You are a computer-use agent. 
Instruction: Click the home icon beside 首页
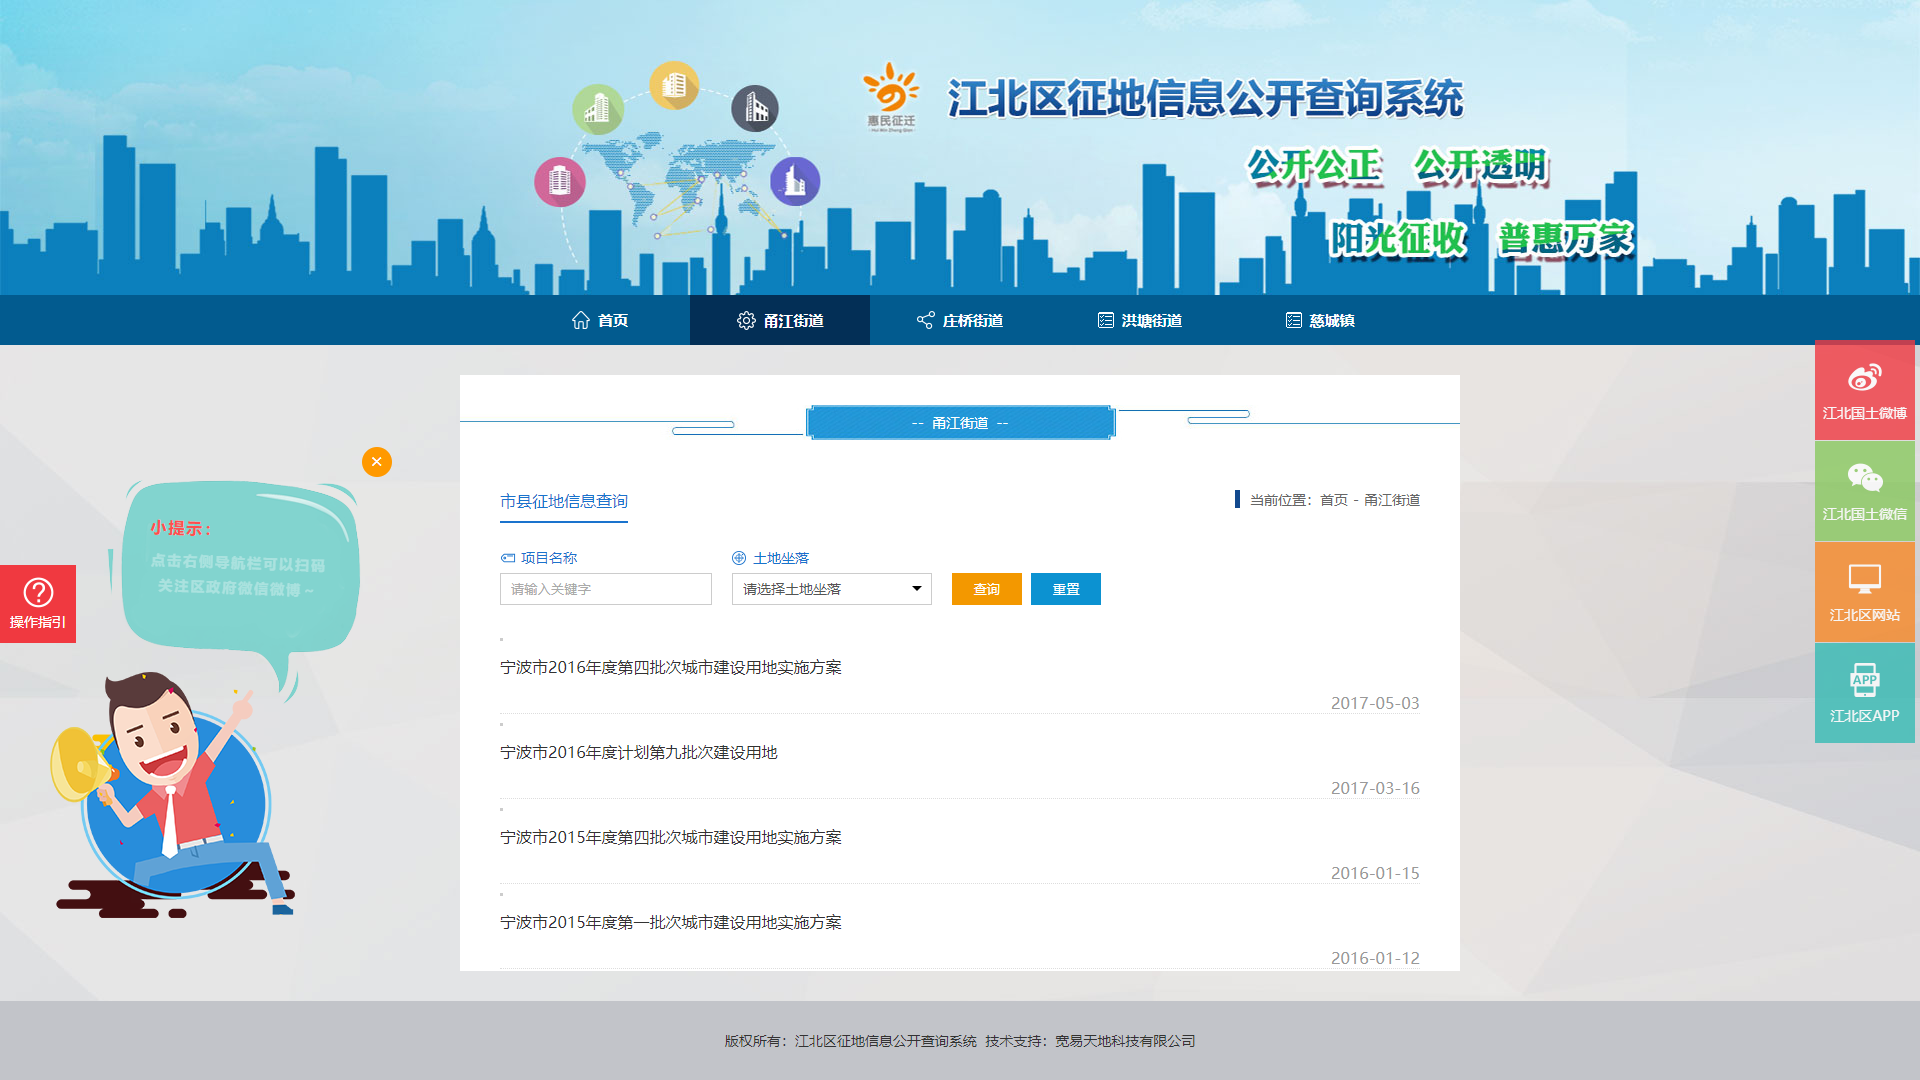582,320
